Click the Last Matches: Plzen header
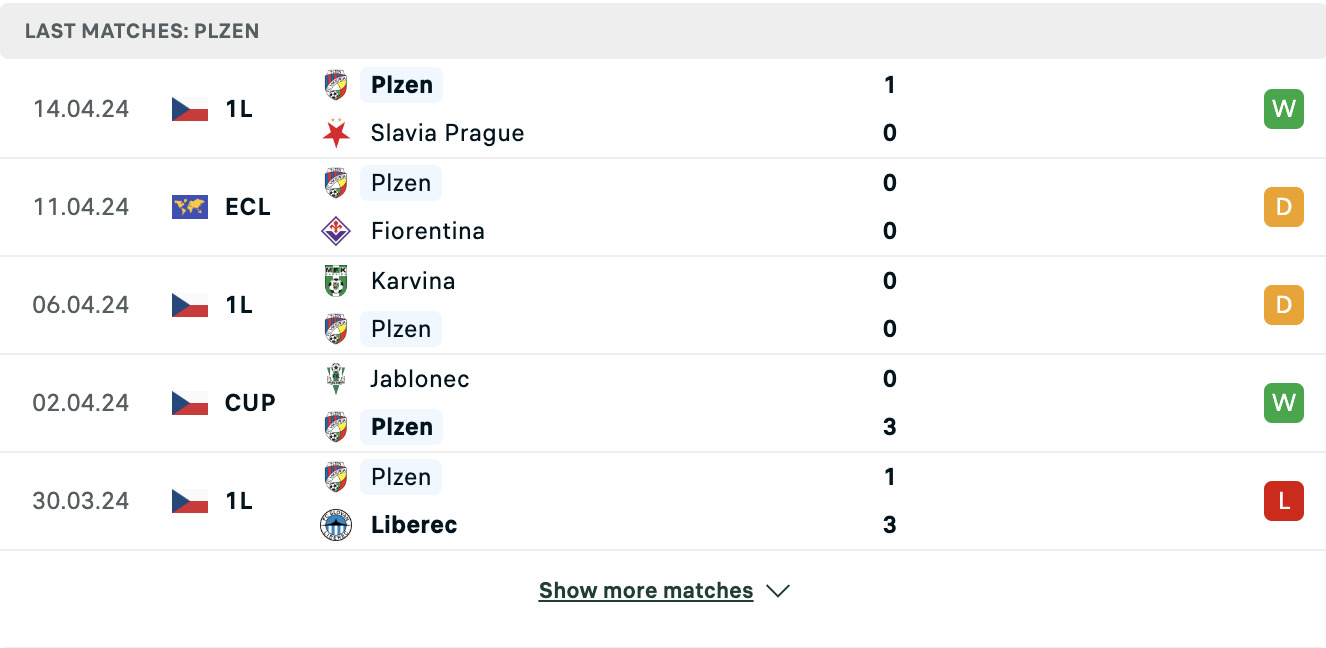 tap(142, 31)
